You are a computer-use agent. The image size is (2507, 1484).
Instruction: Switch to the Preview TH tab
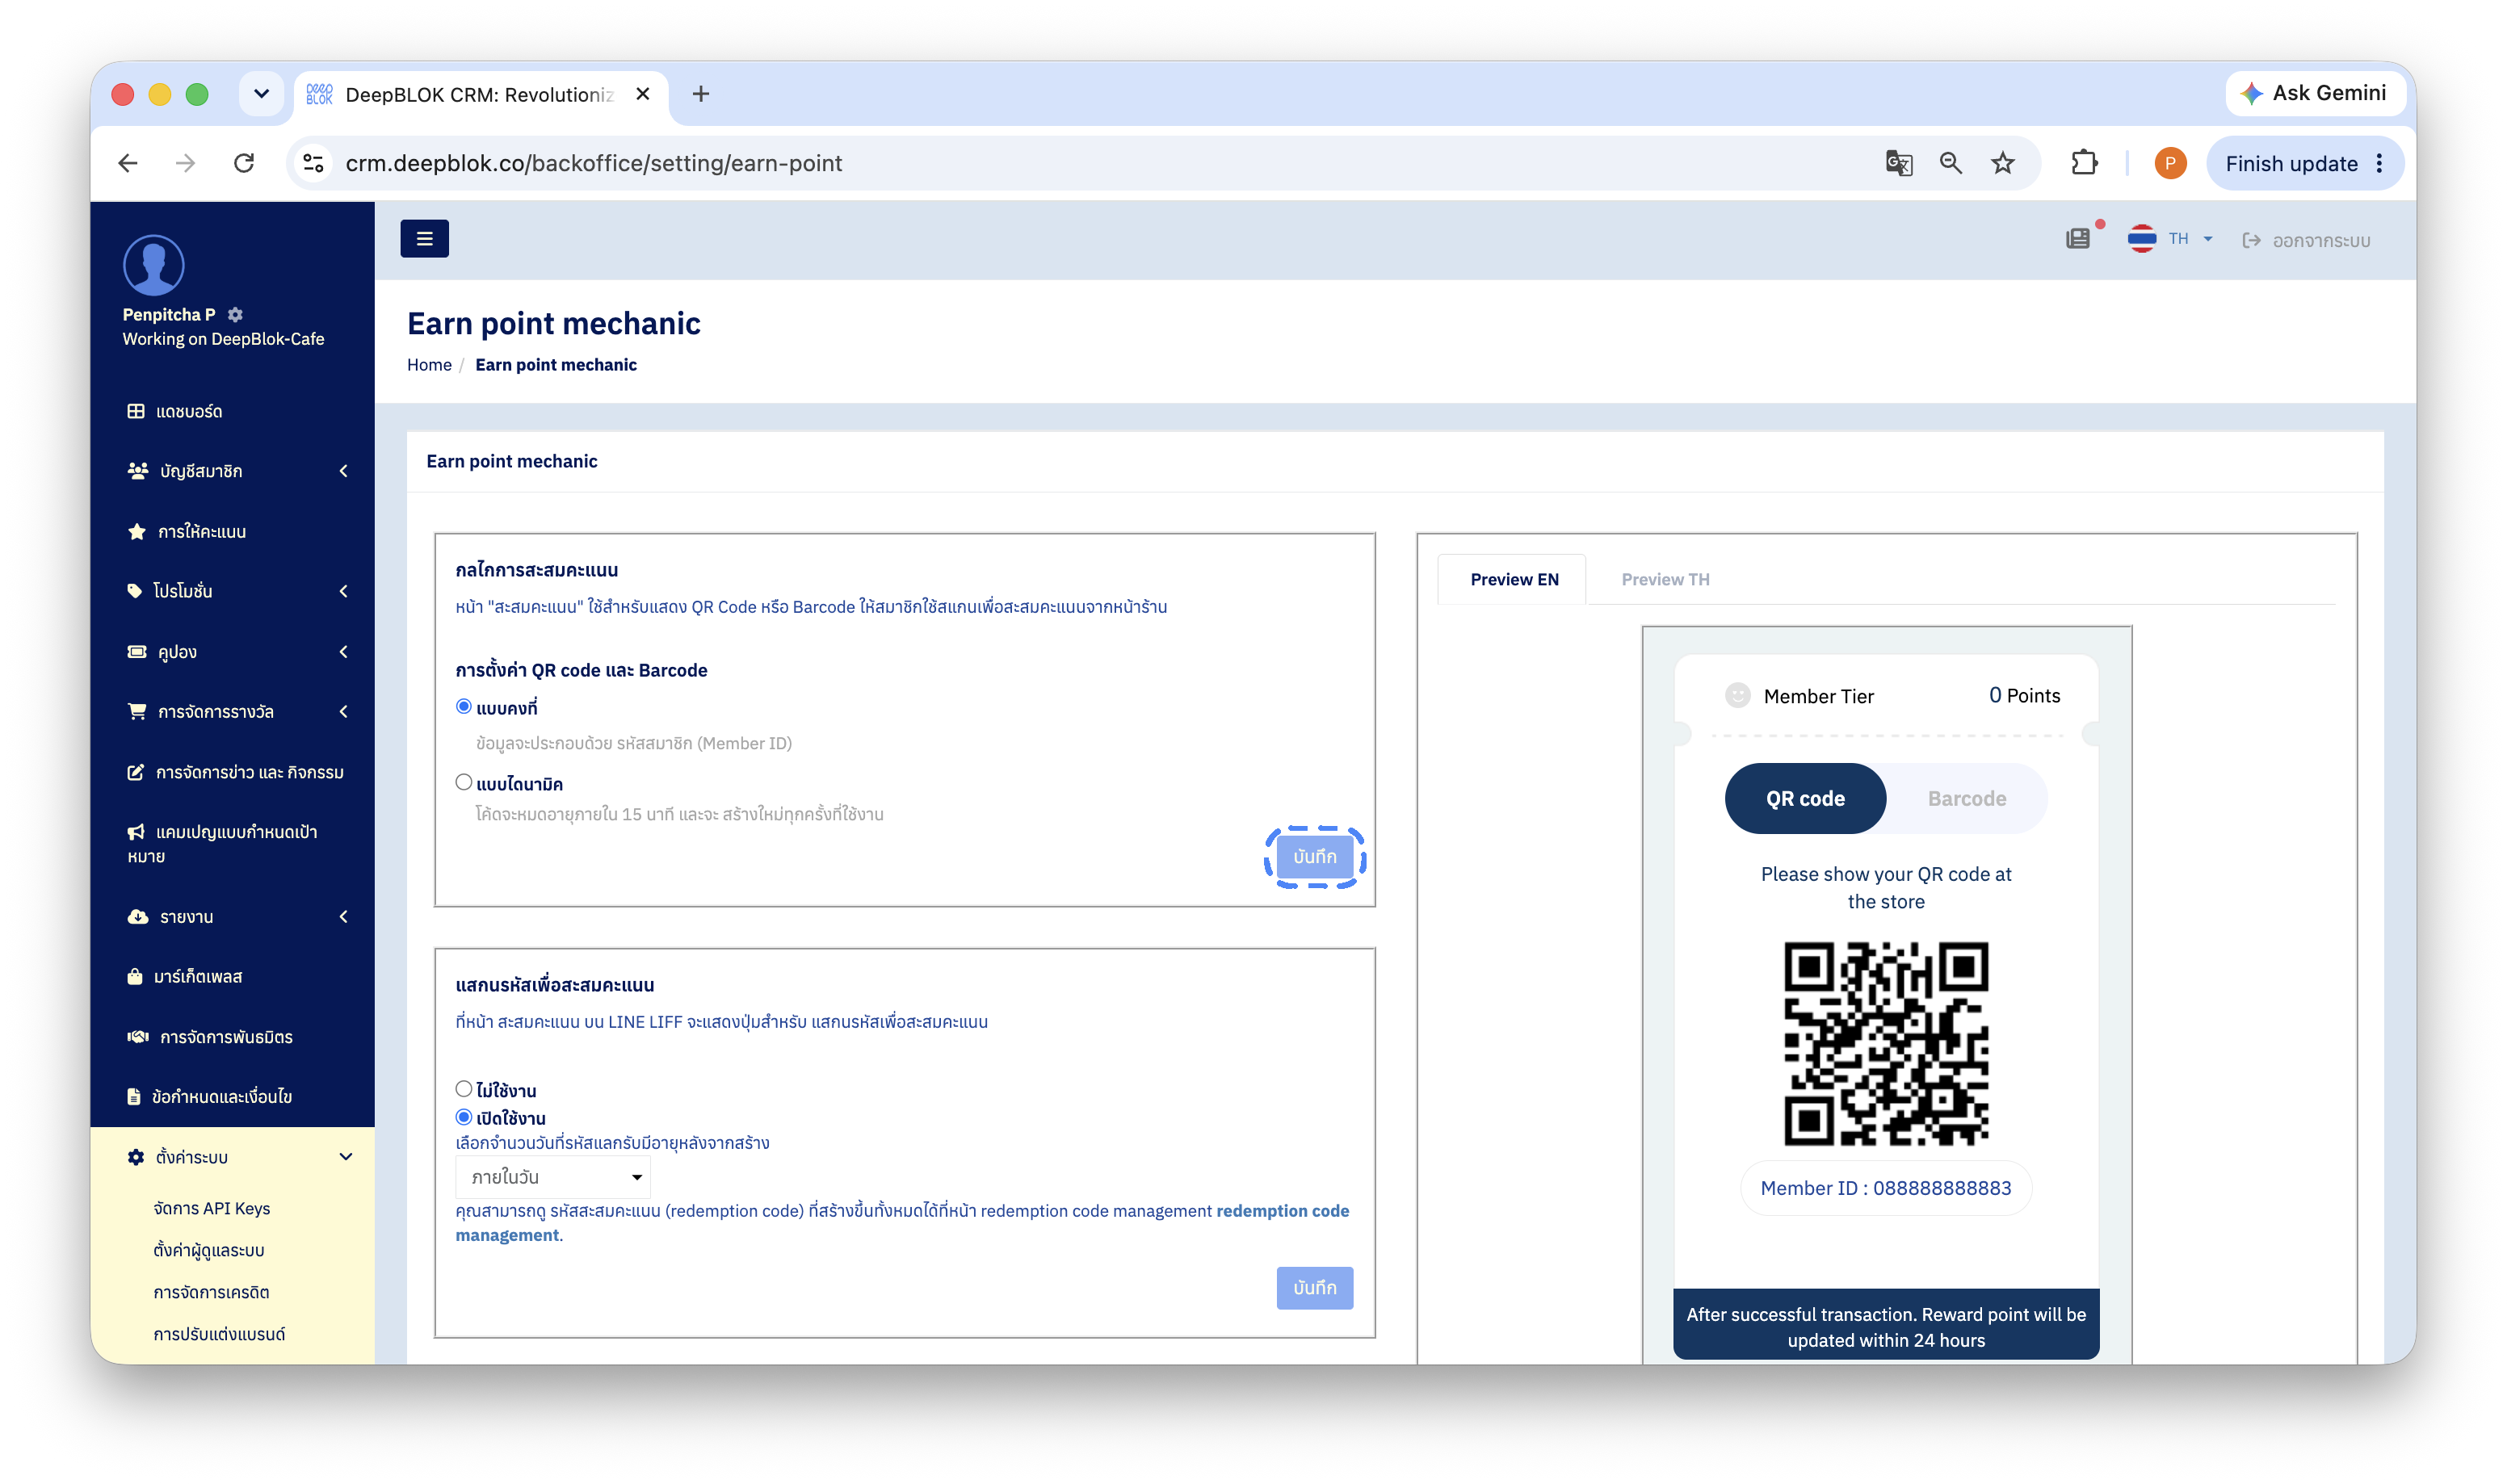[1665, 579]
